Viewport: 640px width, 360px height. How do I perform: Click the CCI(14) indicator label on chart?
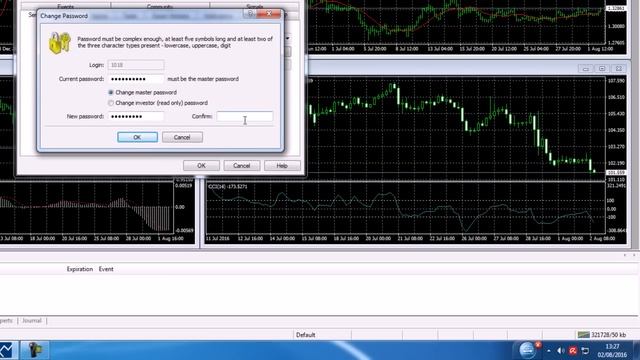point(228,187)
